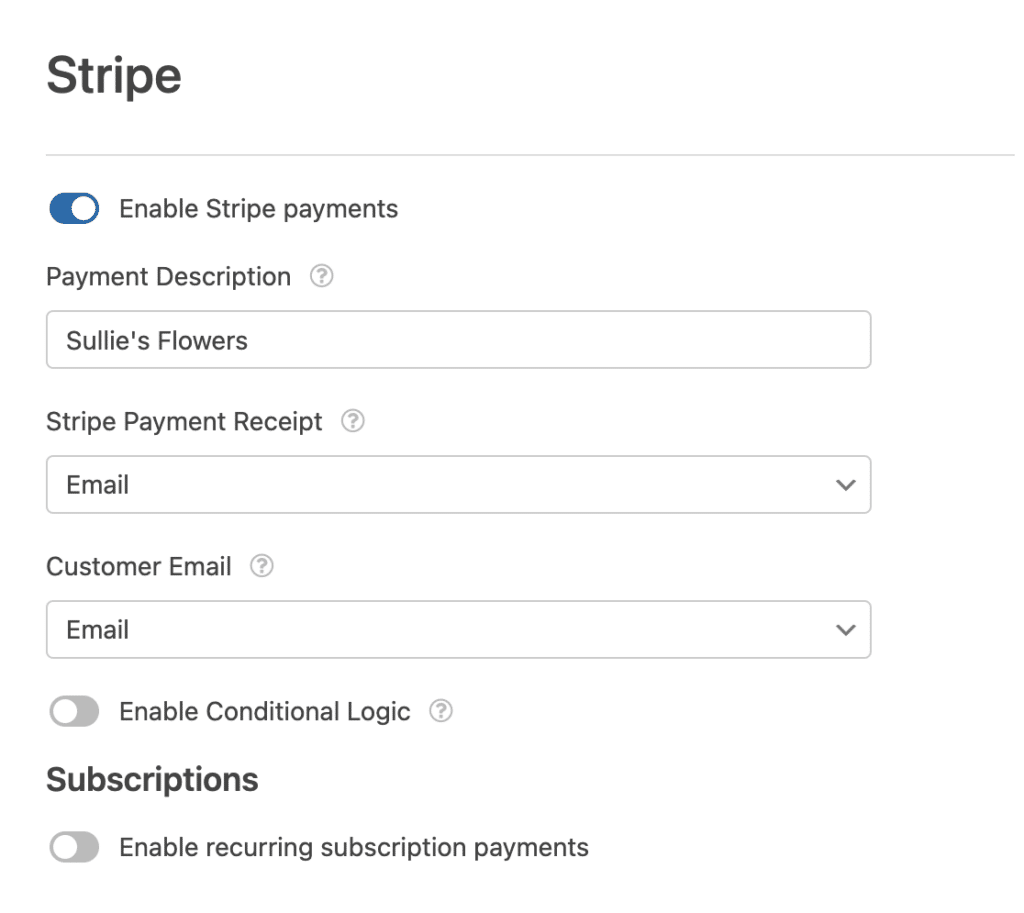Click the Enable recurring subscription payments label
The width and height of the screenshot is (1024, 913).
click(353, 847)
